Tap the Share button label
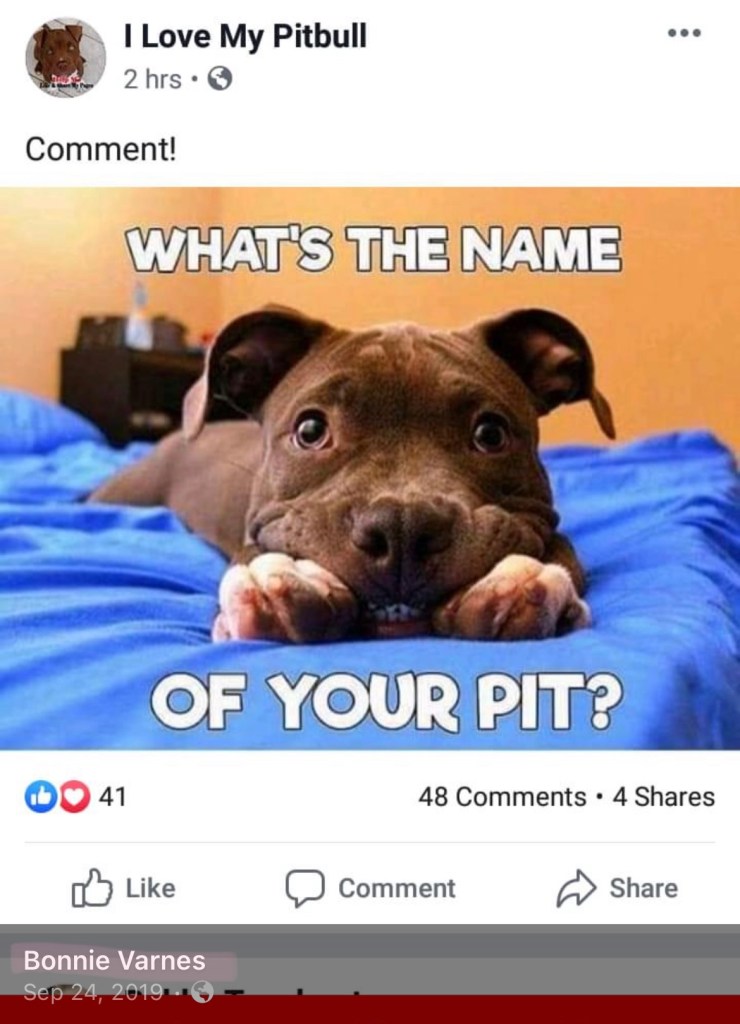This screenshot has height=1024, width=740. point(643,888)
